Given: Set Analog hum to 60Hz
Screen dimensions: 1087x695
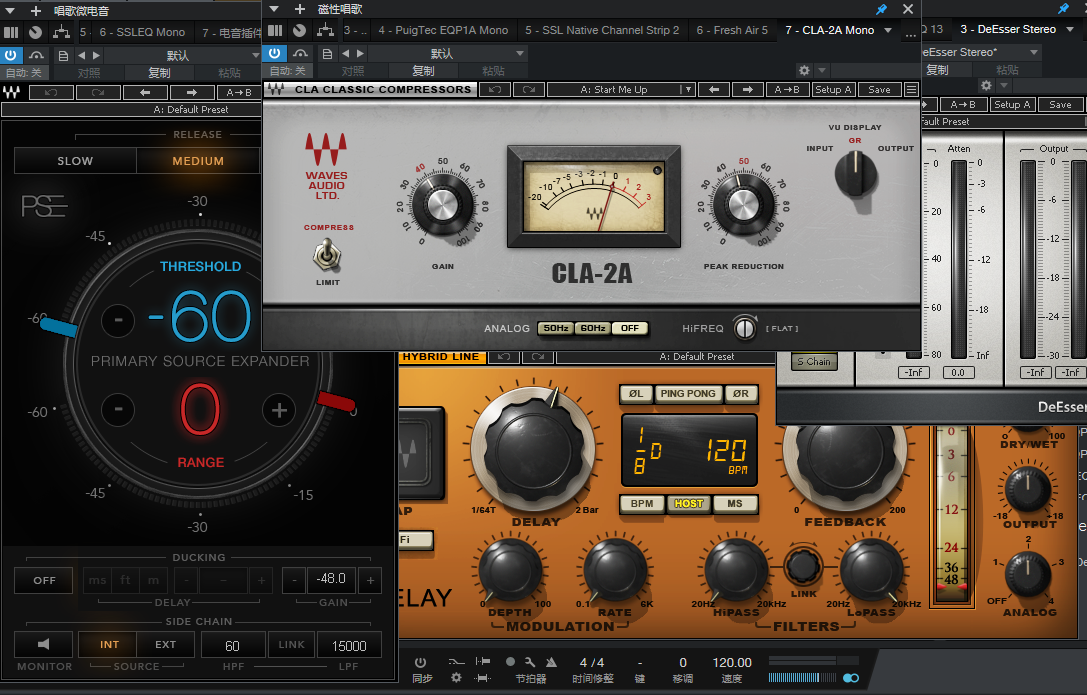Looking at the screenshot, I should pos(593,328).
